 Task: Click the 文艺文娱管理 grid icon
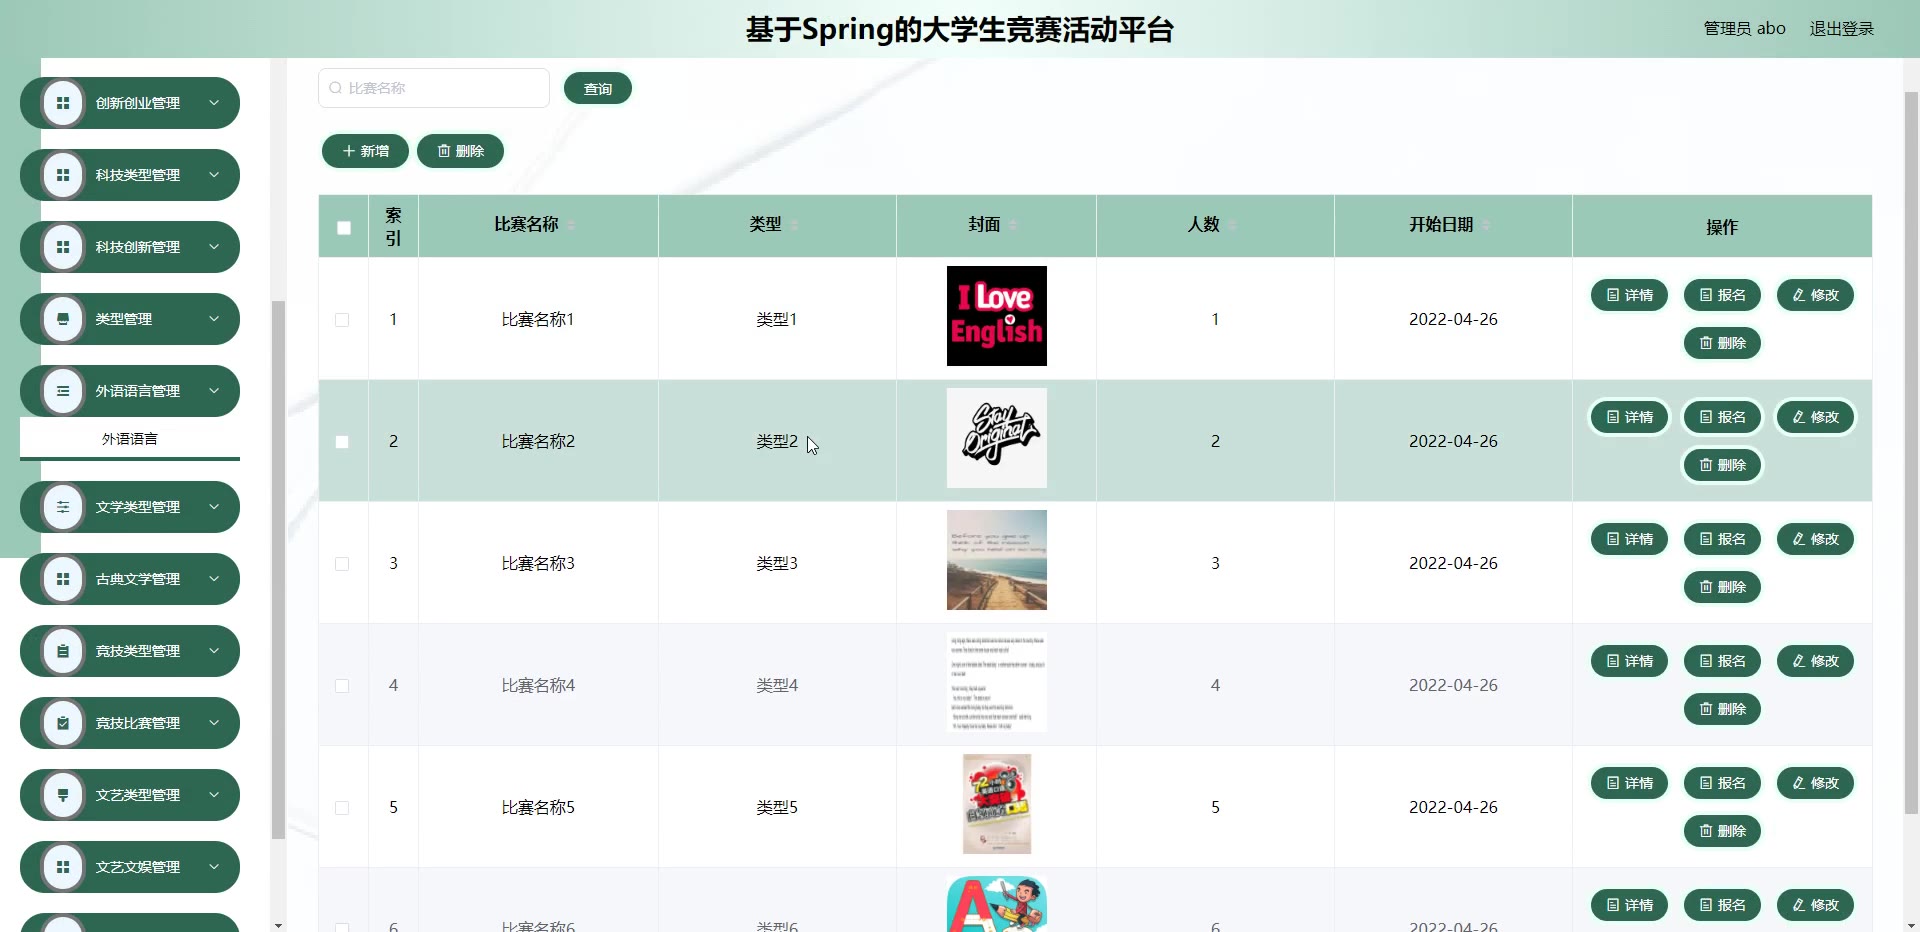(x=63, y=867)
